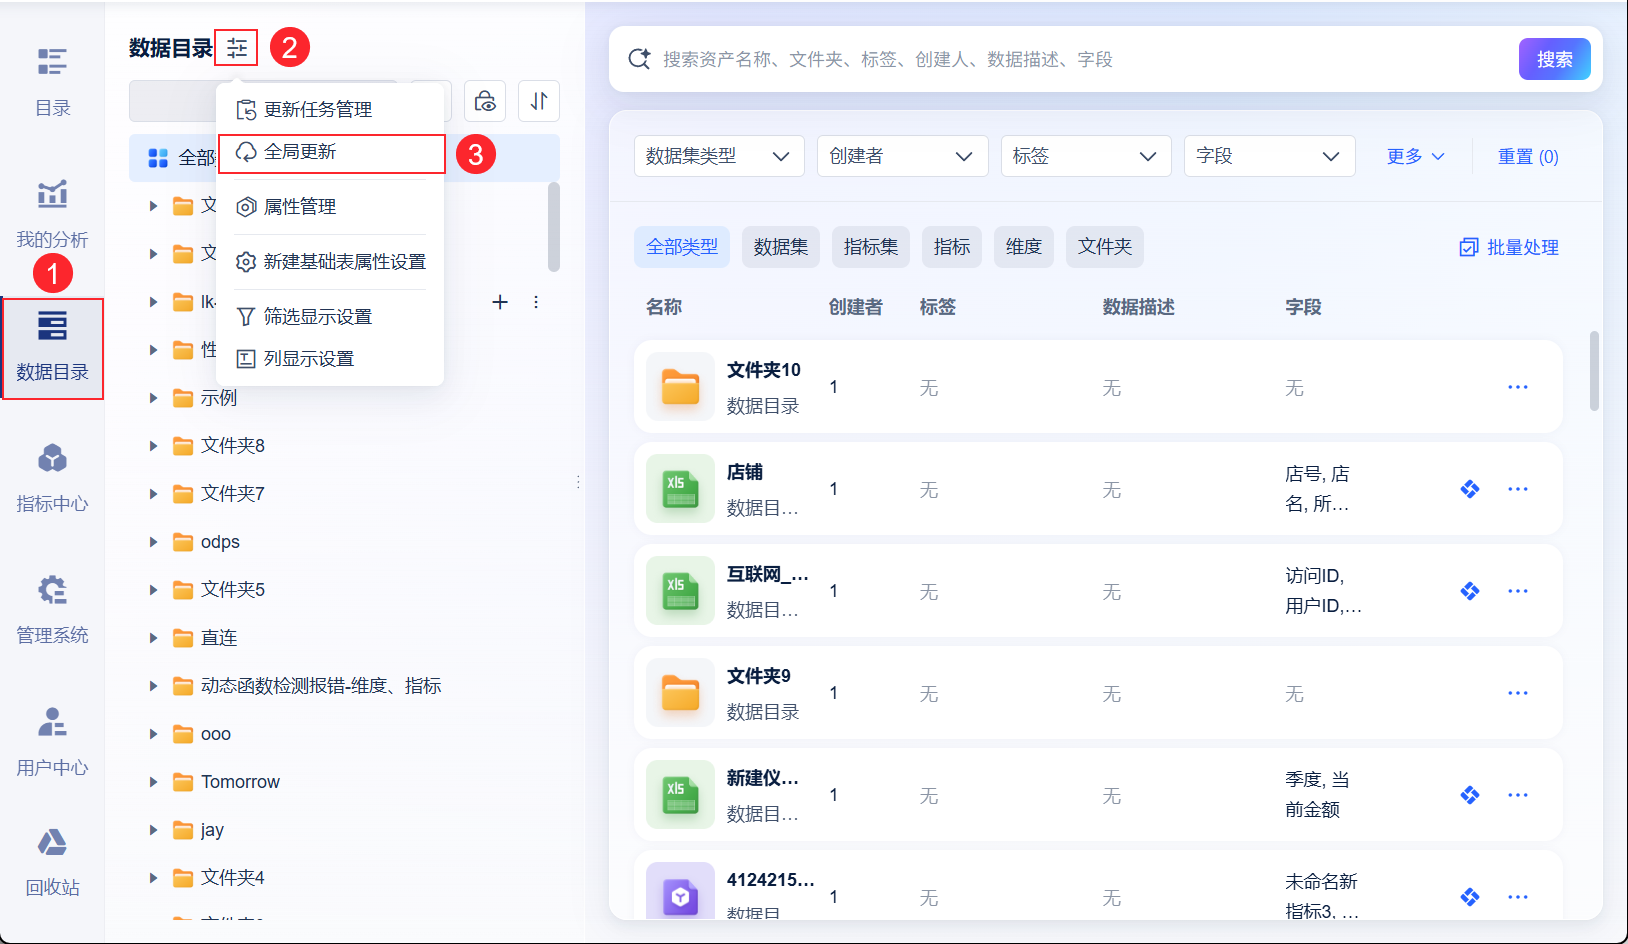
Task: Switch to 数据集 filter tab
Action: (x=781, y=247)
